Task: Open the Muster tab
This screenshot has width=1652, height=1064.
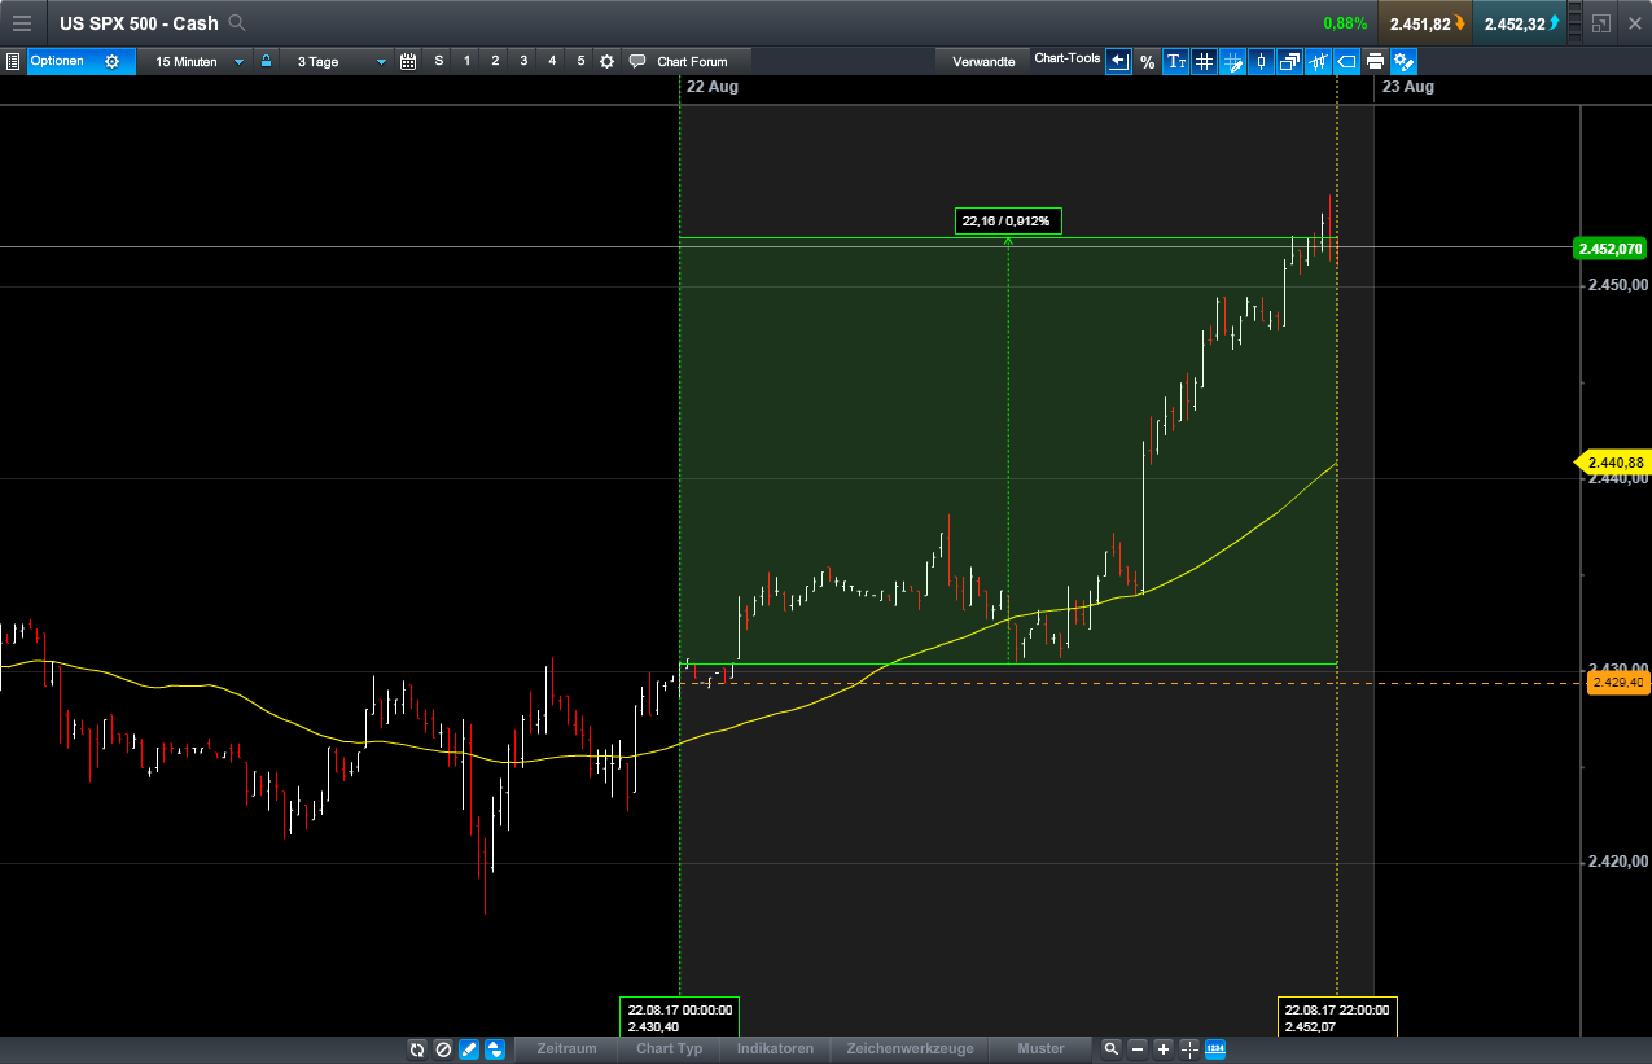Action: pyautogui.click(x=1041, y=1049)
